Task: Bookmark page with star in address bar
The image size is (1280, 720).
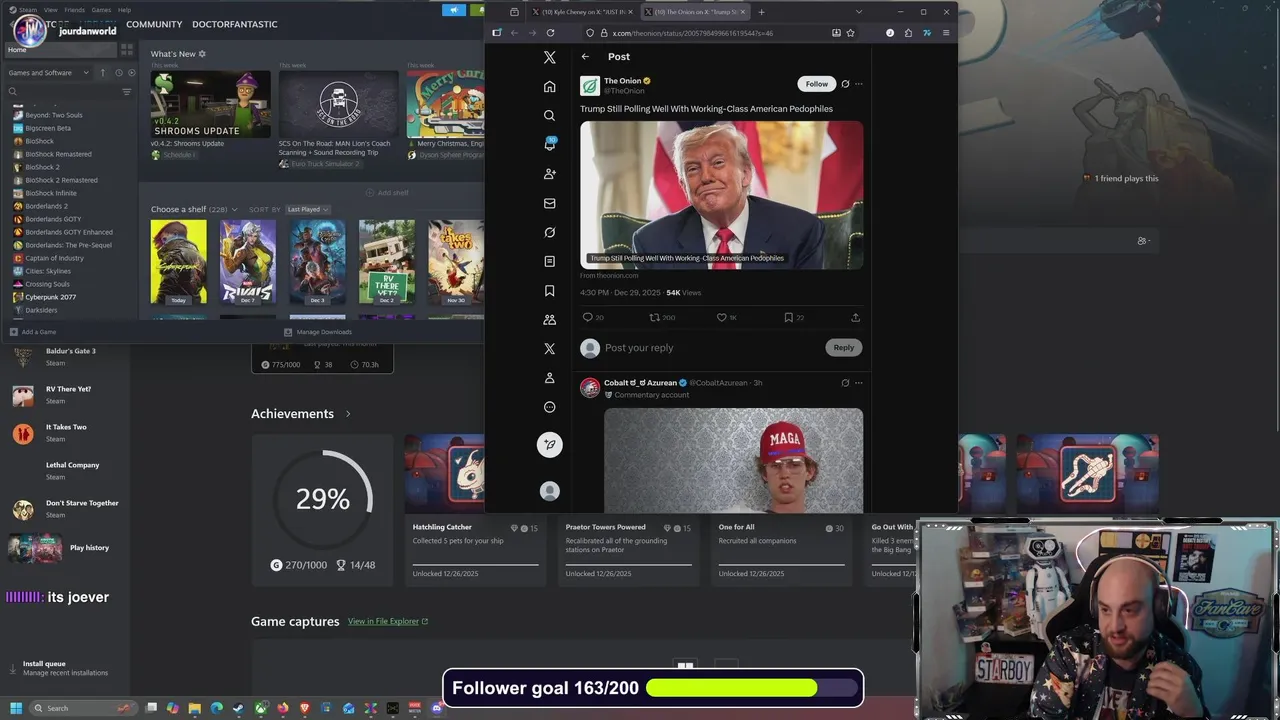Action: (850, 33)
